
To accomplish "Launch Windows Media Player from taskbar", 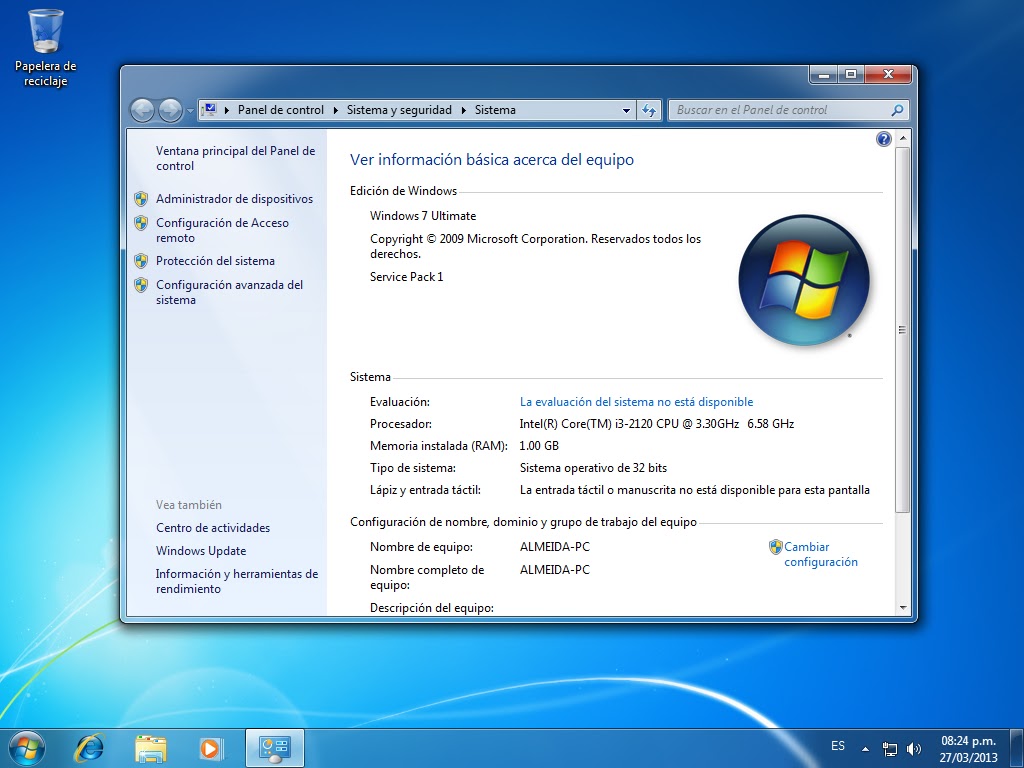I will pos(211,748).
